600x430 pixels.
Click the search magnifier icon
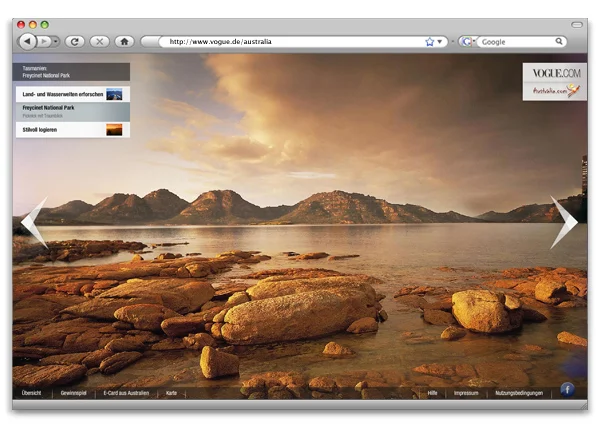(559, 42)
